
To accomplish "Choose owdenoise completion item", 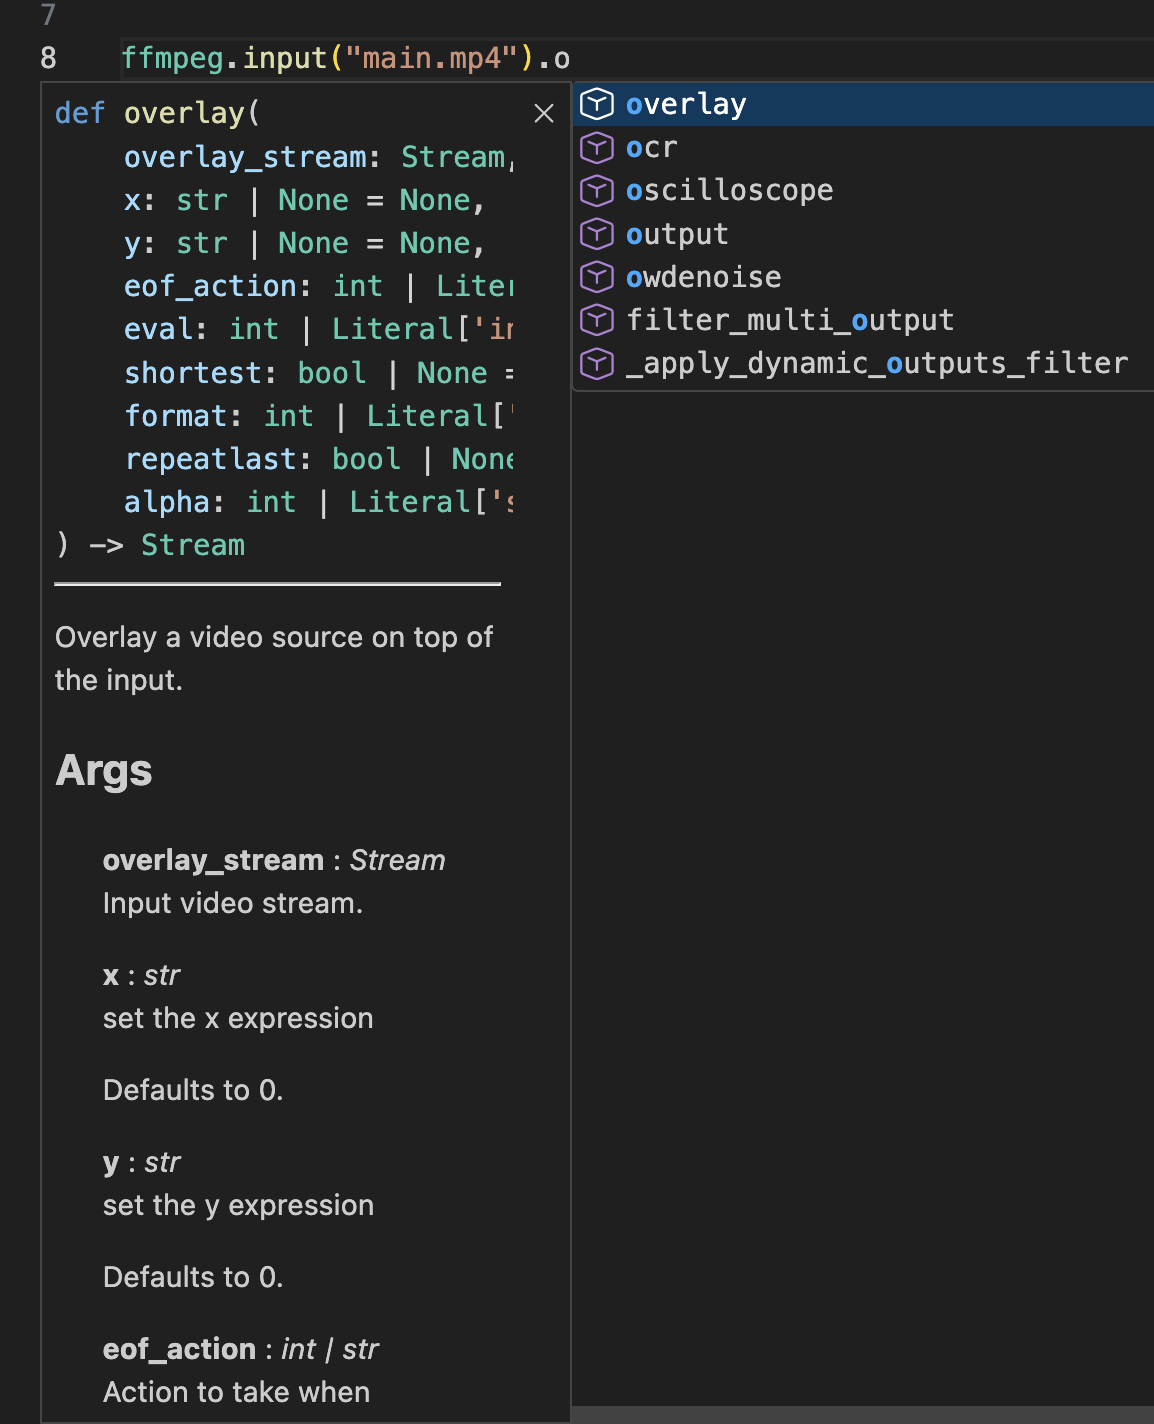I will [x=864, y=277].
